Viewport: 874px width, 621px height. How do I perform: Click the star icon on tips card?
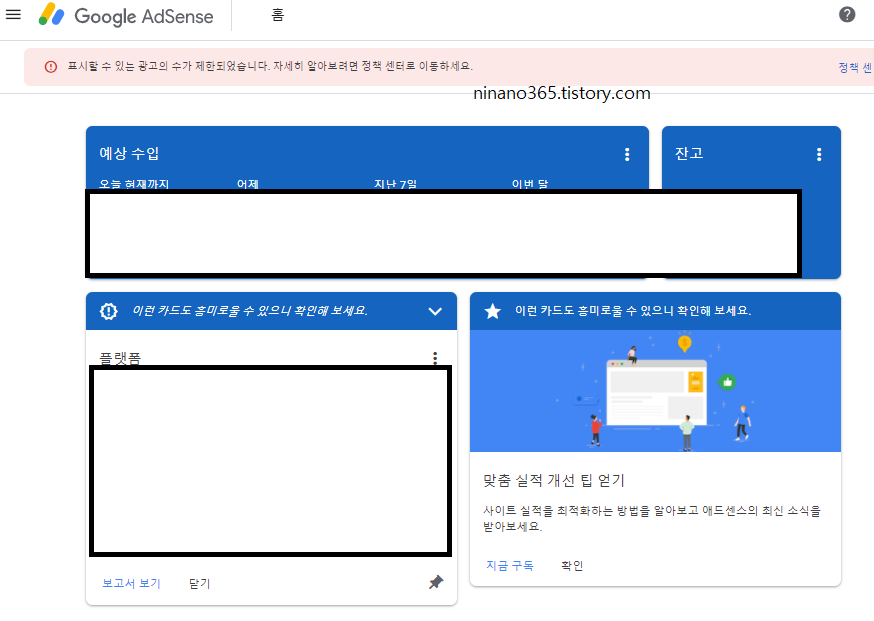click(493, 311)
